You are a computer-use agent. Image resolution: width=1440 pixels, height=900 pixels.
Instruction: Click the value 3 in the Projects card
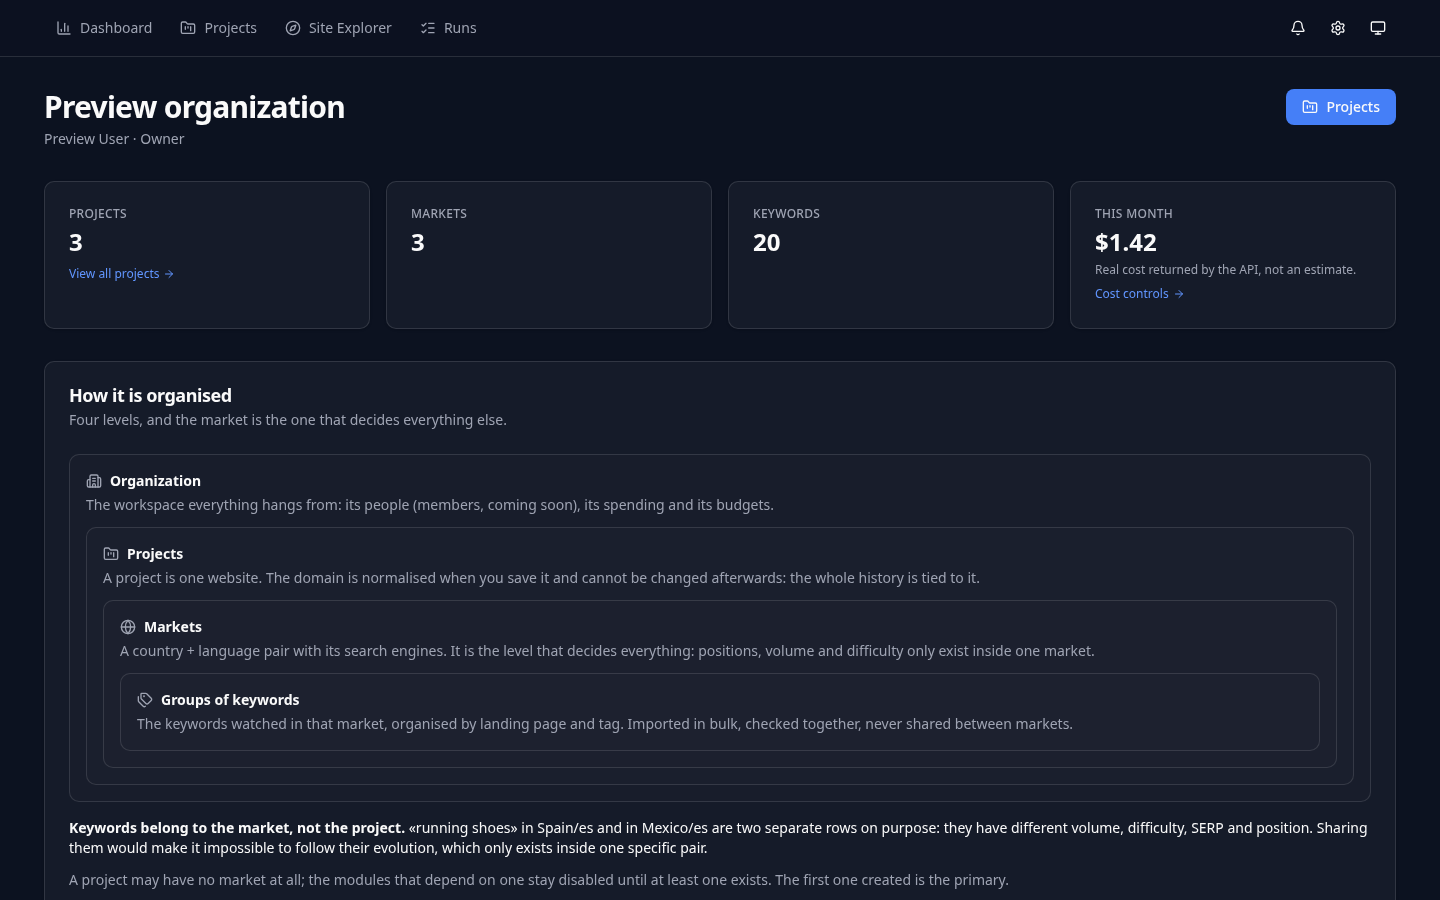point(76,242)
